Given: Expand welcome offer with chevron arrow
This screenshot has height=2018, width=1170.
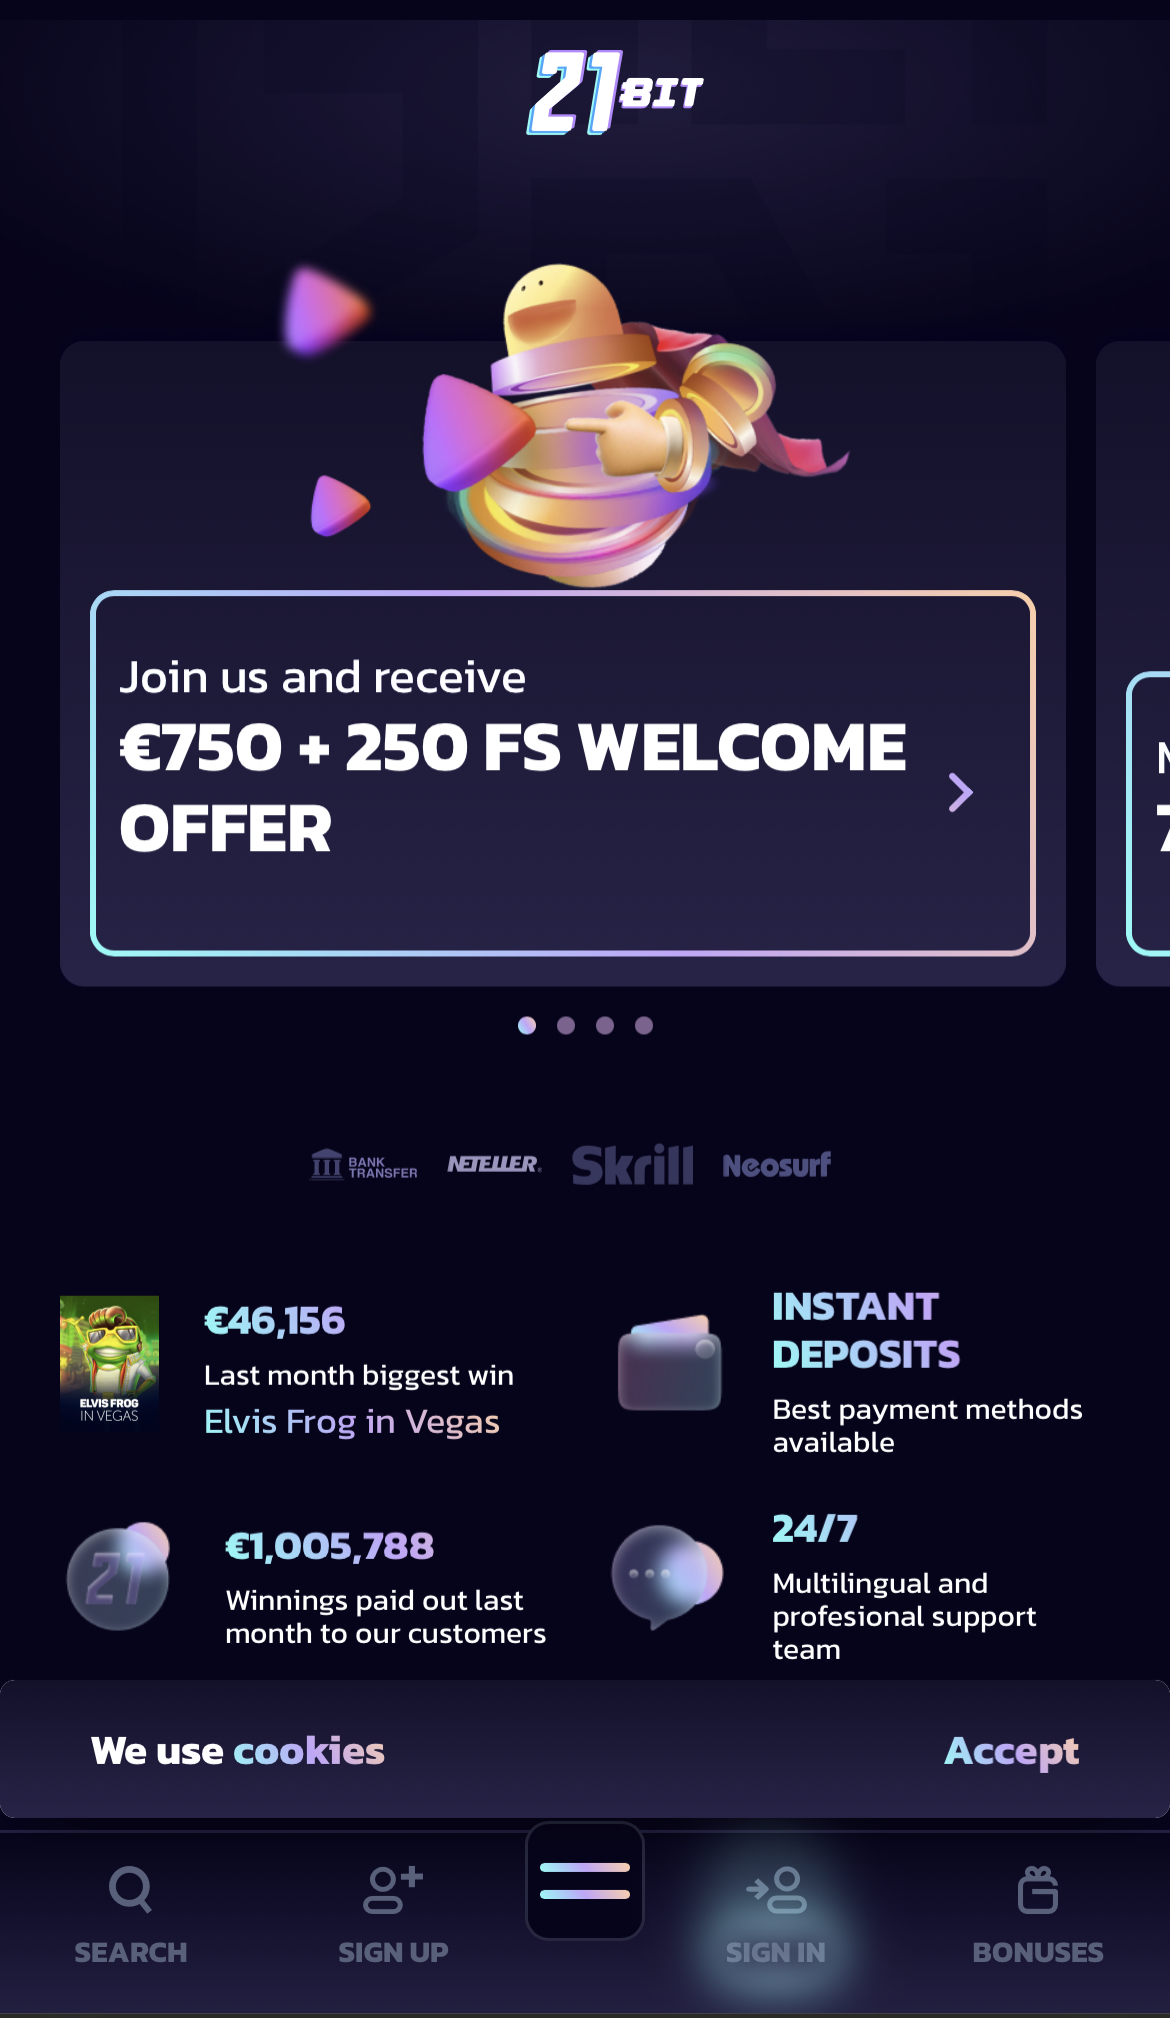Looking at the screenshot, I should pyautogui.click(x=960, y=792).
